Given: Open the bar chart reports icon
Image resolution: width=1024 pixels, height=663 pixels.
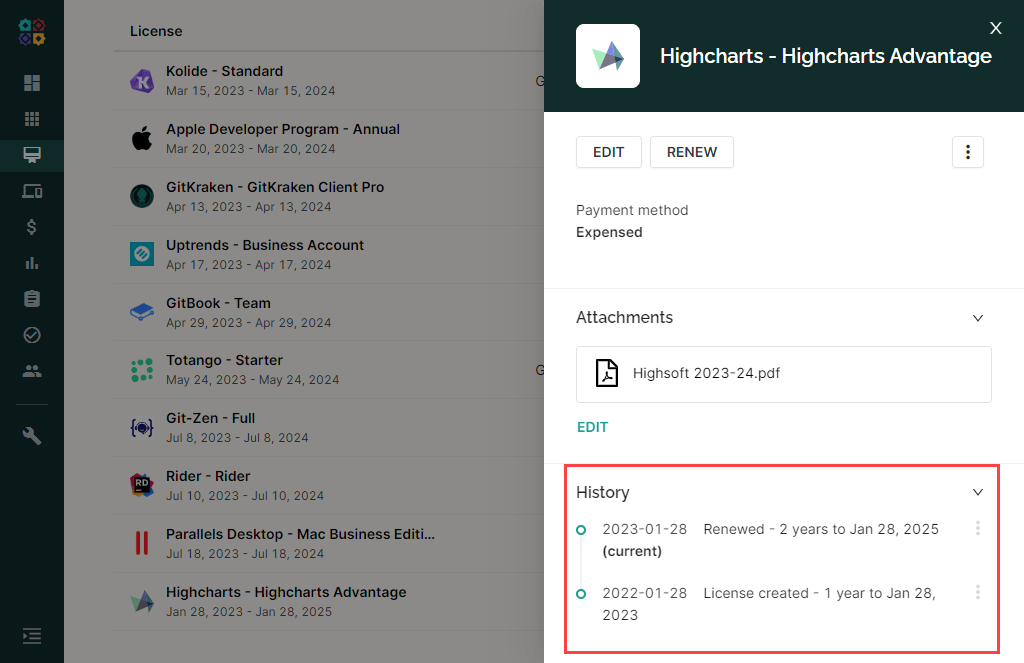Looking at the screenshot, I should point(32,263).
